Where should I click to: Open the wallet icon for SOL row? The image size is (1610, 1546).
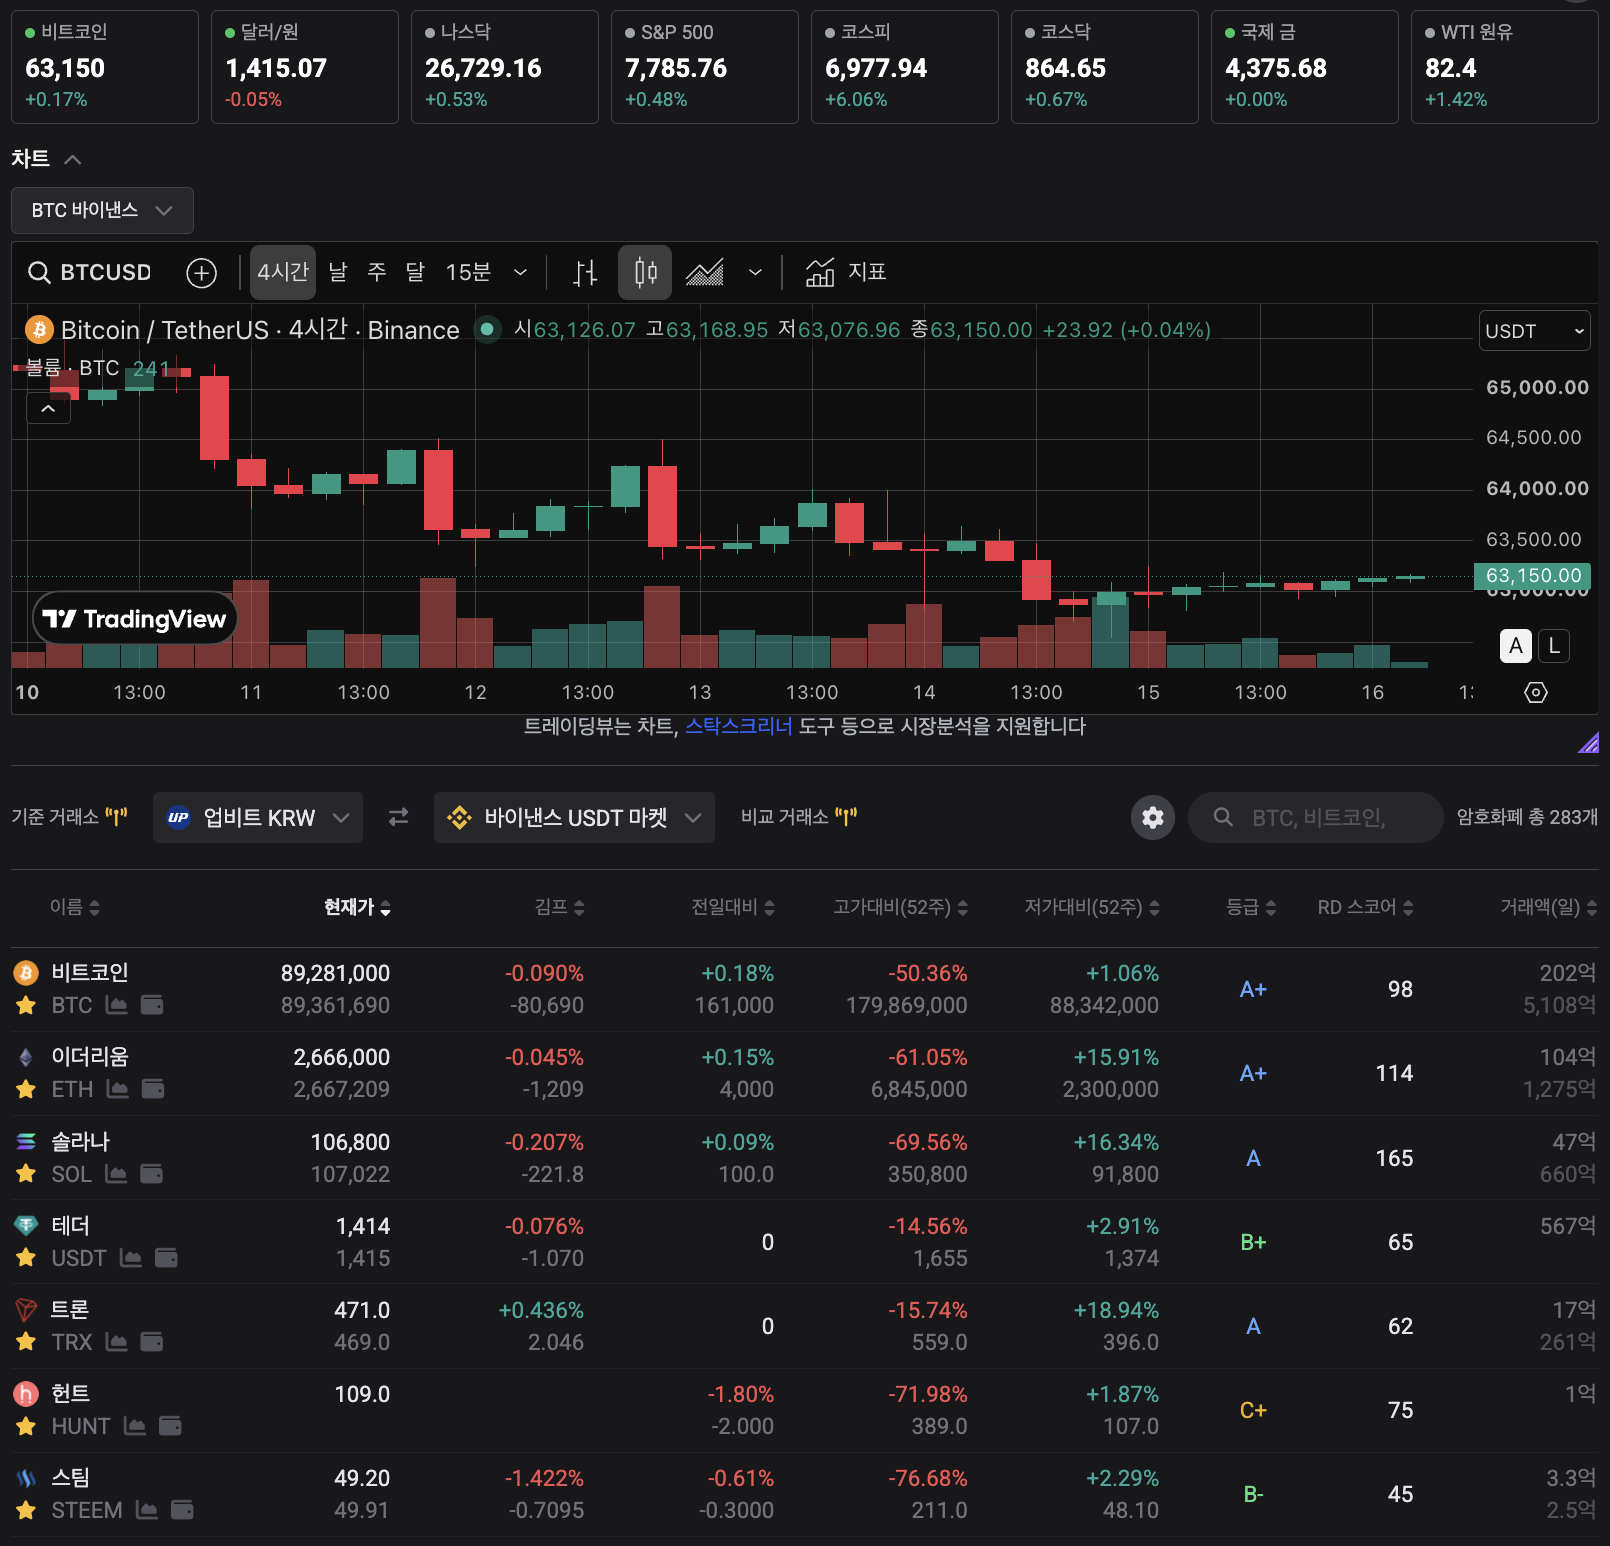click(151, 1174)
